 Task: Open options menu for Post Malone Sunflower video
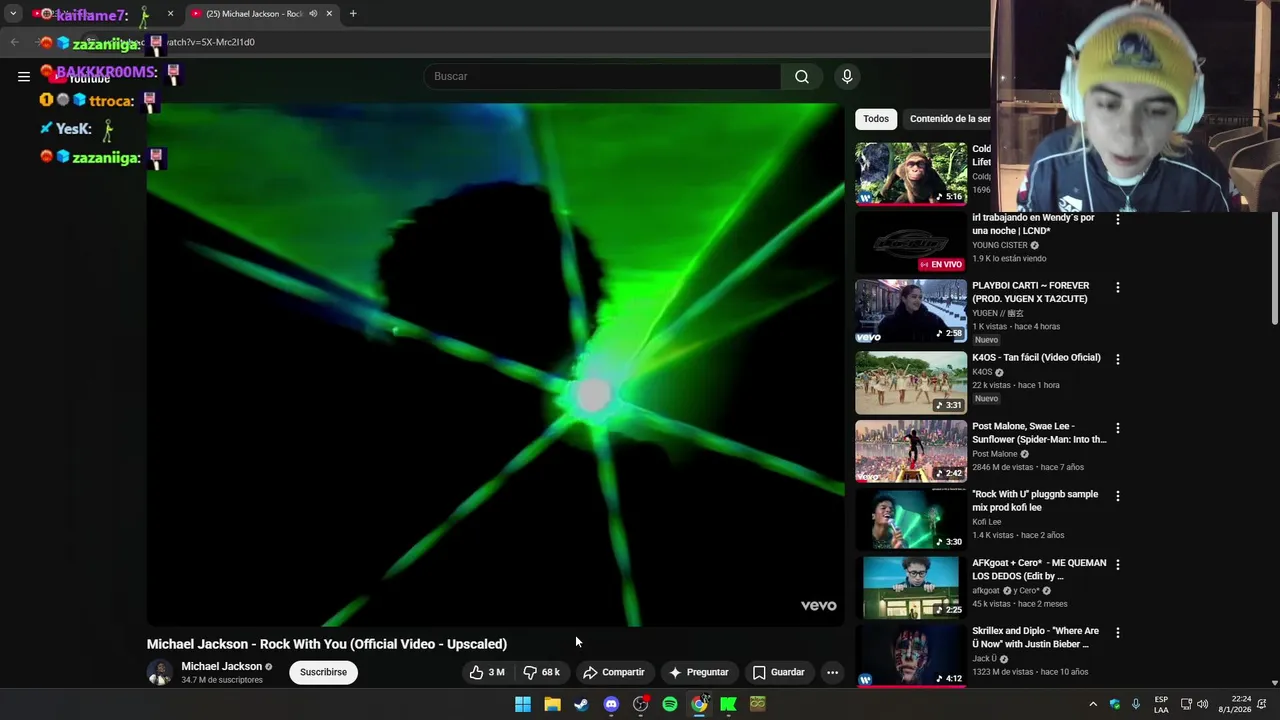click(x=1118, y=428)
